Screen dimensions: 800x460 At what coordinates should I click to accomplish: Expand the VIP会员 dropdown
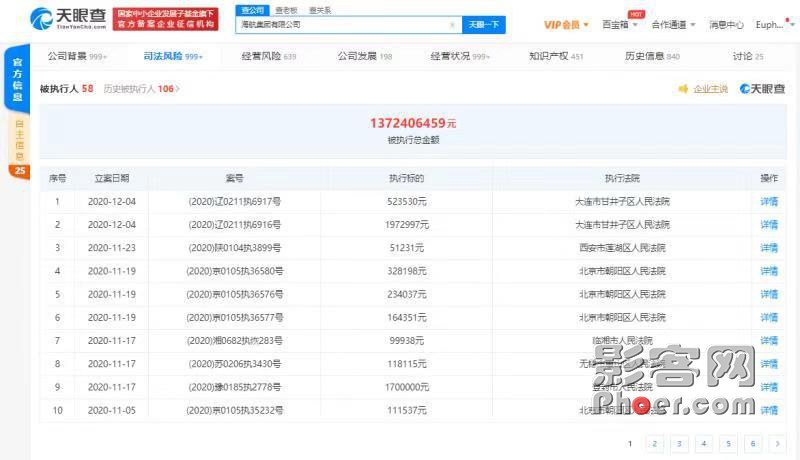click(566, 24)
